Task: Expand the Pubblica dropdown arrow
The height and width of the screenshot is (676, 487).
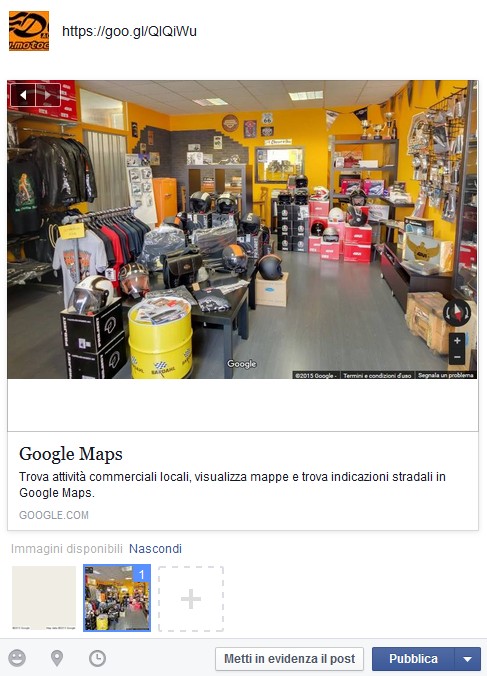Action: [x=467, y=659]
